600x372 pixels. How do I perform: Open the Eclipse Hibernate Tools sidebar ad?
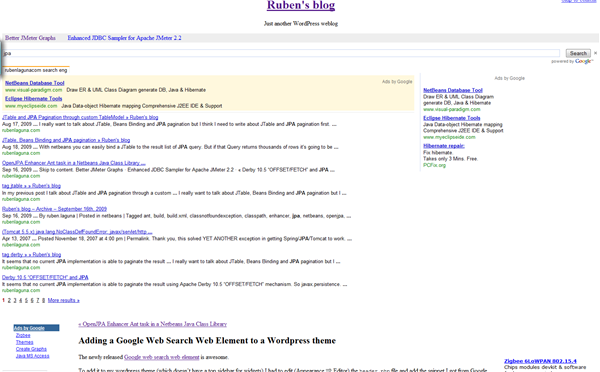pyautogui.click(x=452, y=118)
